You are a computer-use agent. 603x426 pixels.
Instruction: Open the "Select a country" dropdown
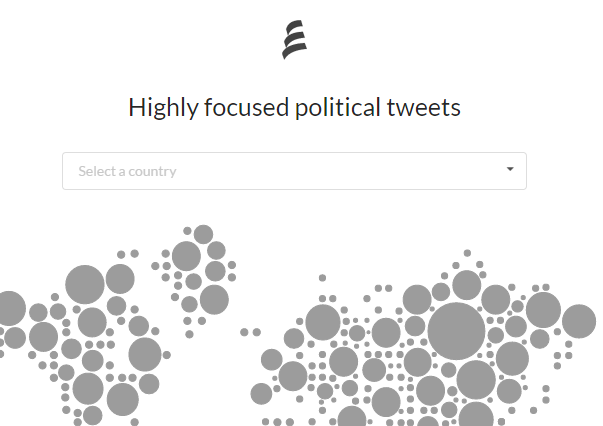294,171
